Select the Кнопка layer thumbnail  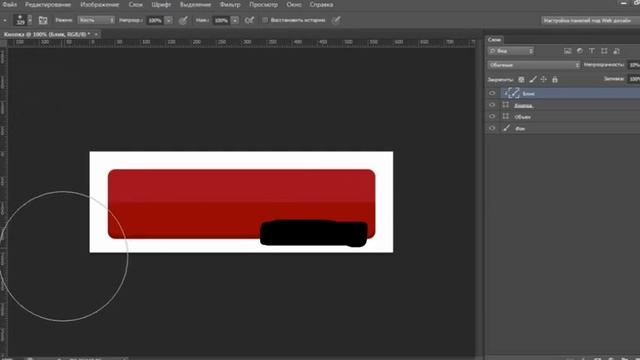tap(506, 105)
